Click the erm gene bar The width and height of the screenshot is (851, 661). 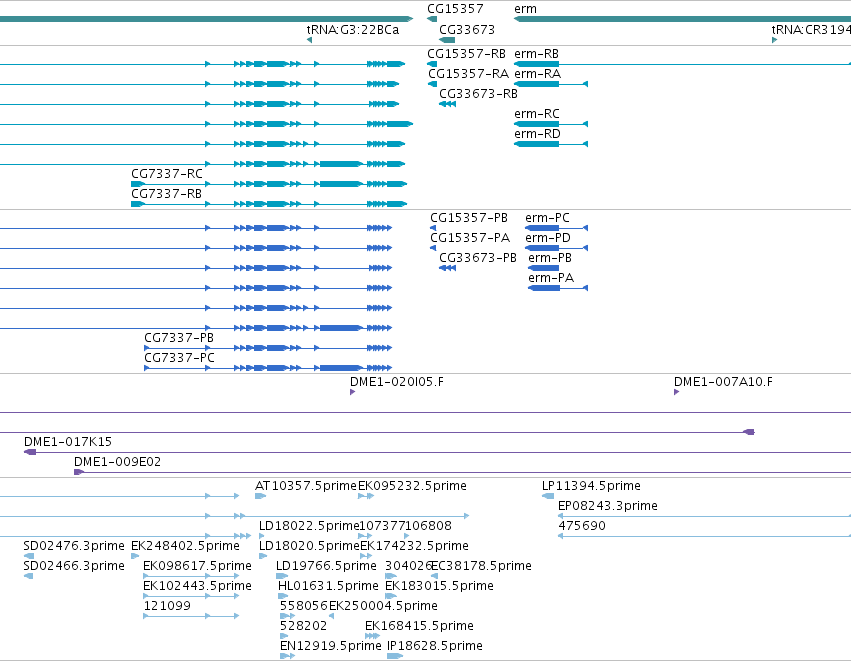[x=682, y=20]
